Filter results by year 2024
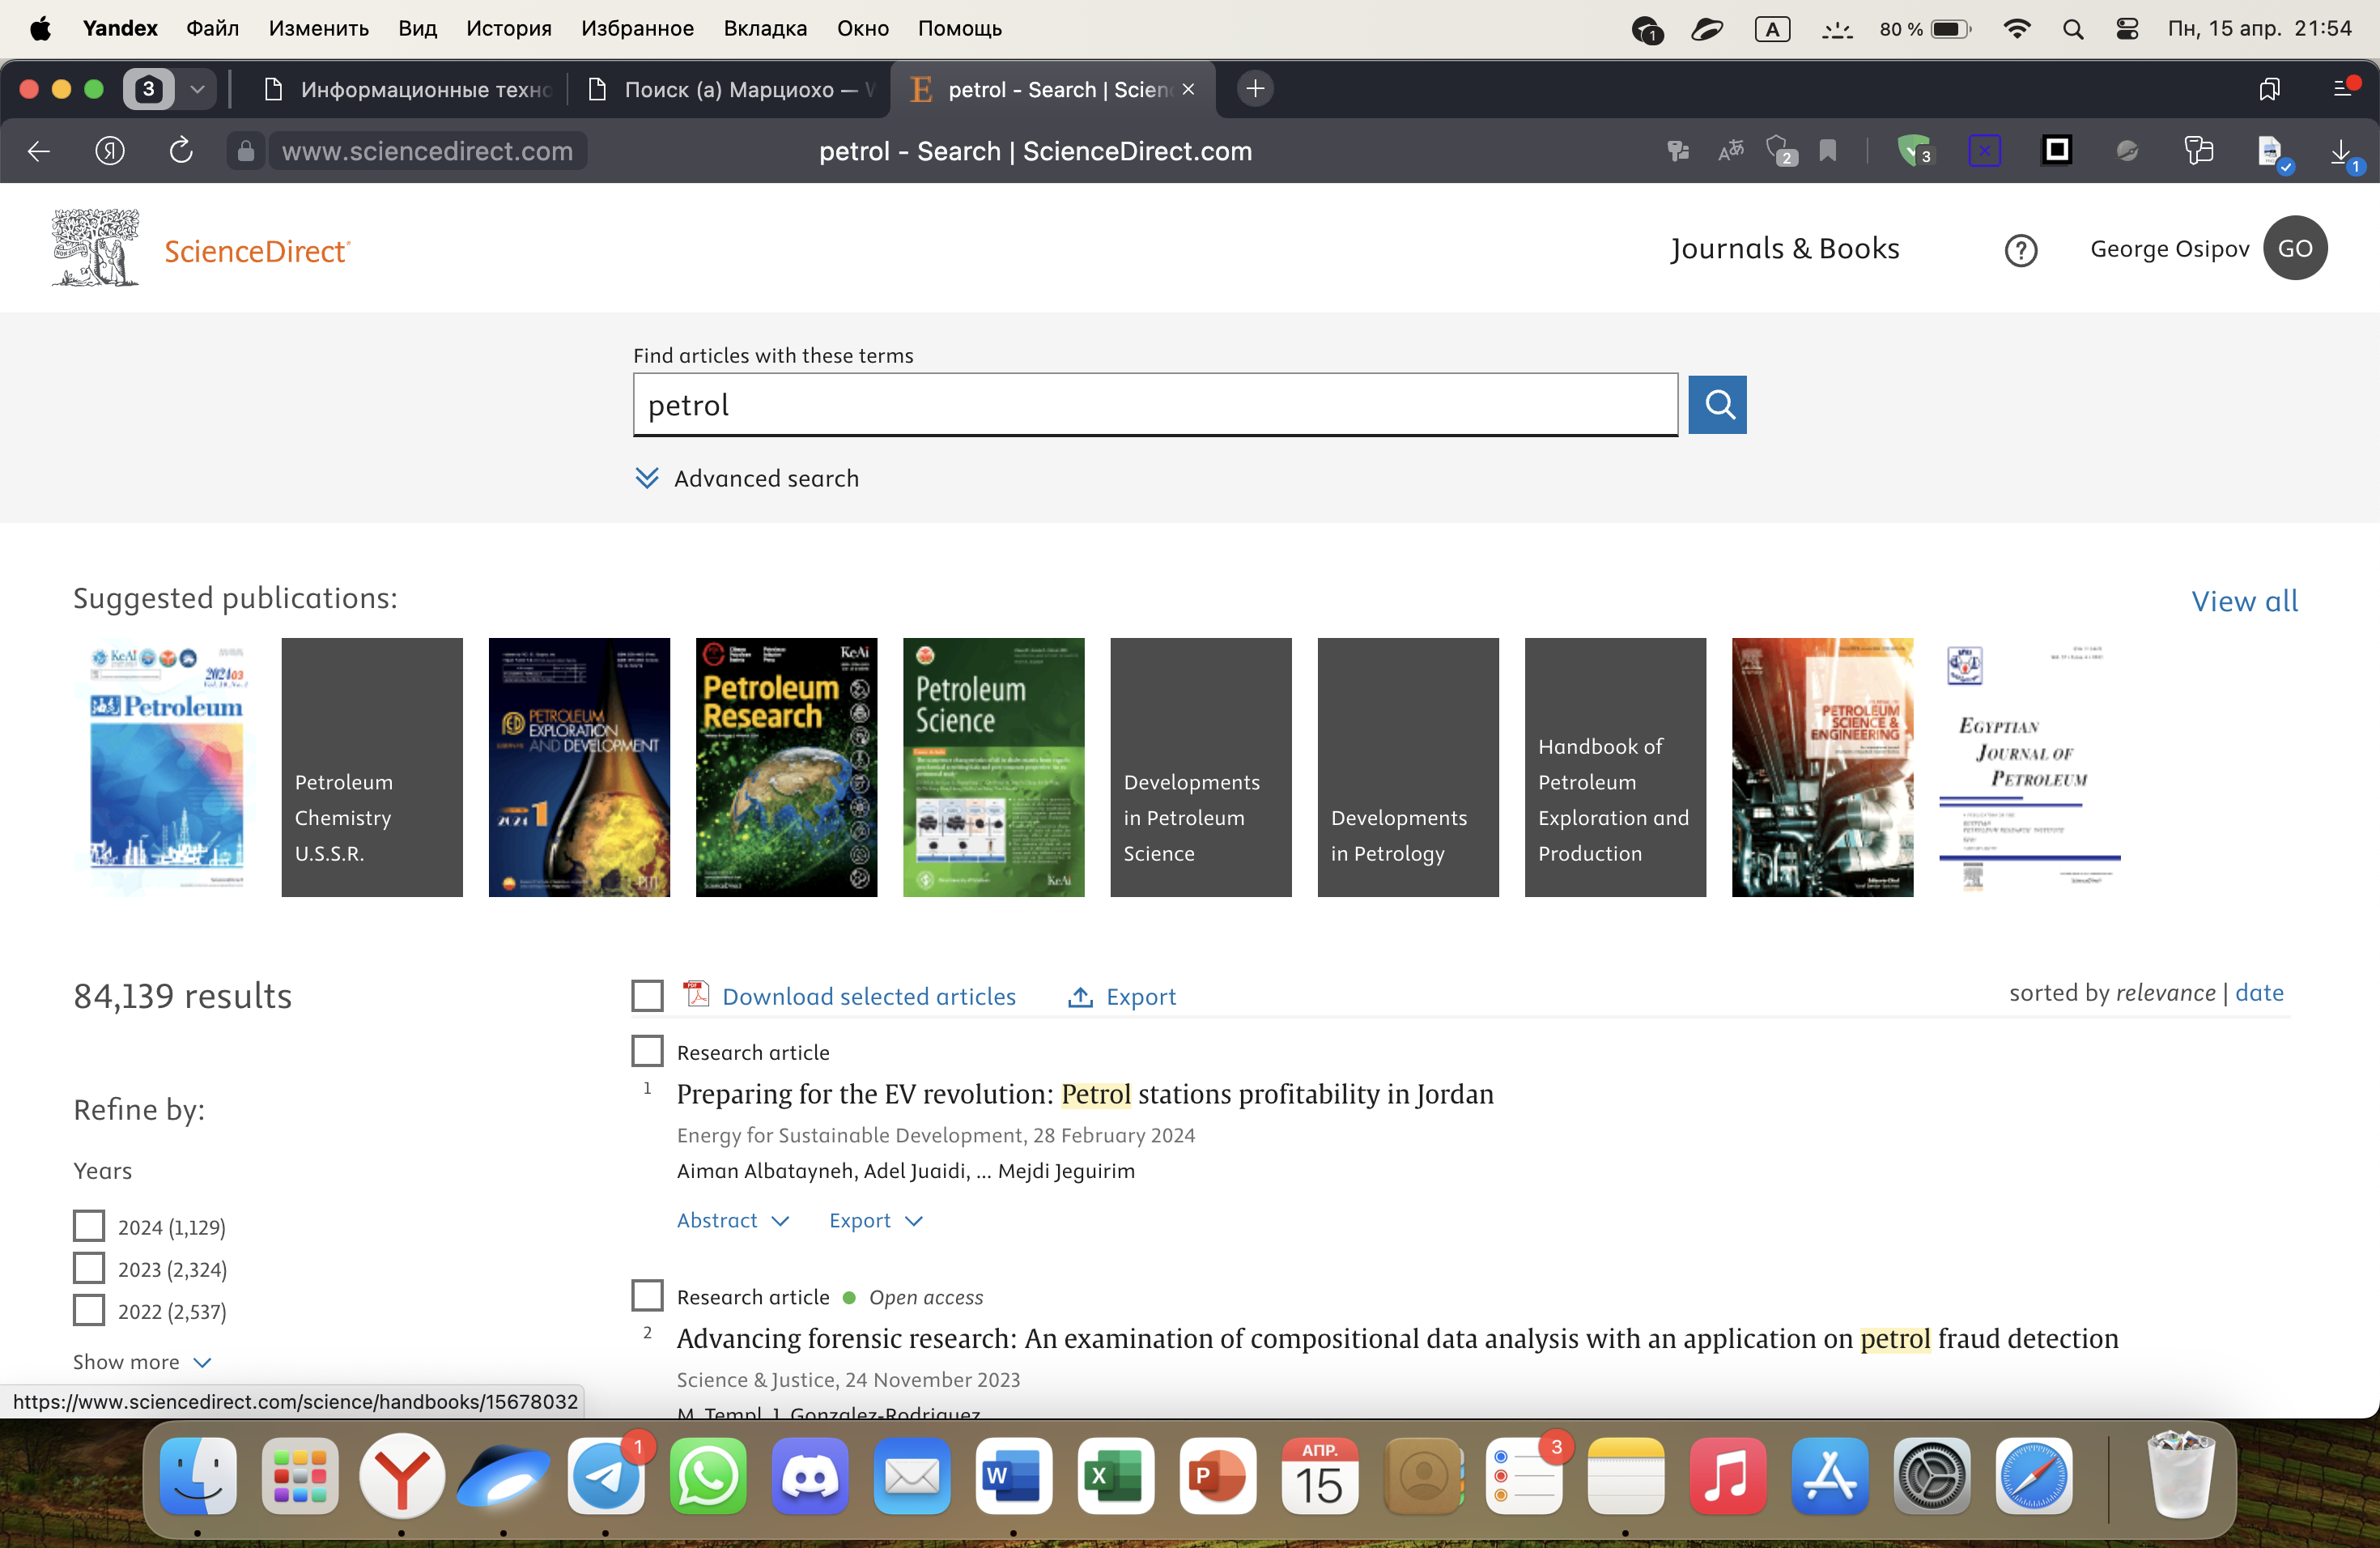This screenshot has height=1548, width=2380. (89, 1226)
